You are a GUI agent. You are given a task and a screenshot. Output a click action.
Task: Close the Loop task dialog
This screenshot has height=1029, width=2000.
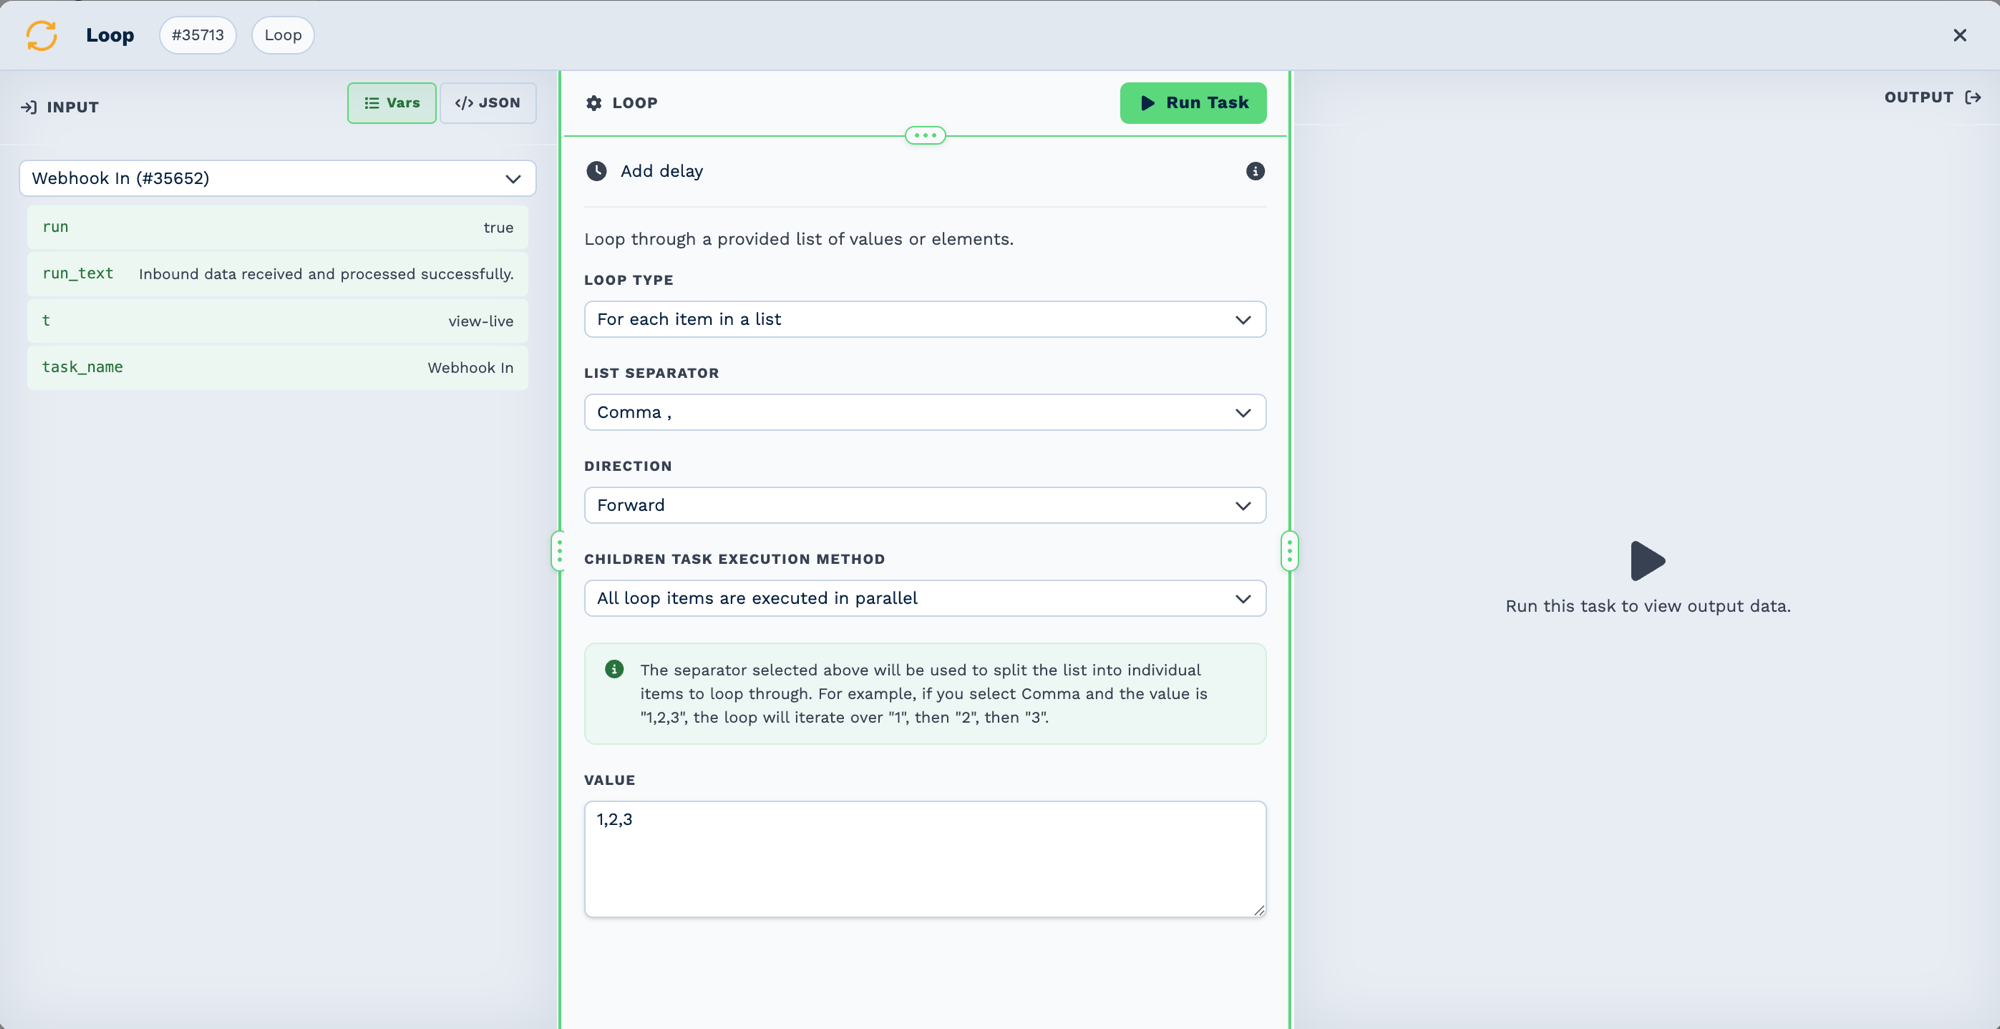click(1960, 35)
